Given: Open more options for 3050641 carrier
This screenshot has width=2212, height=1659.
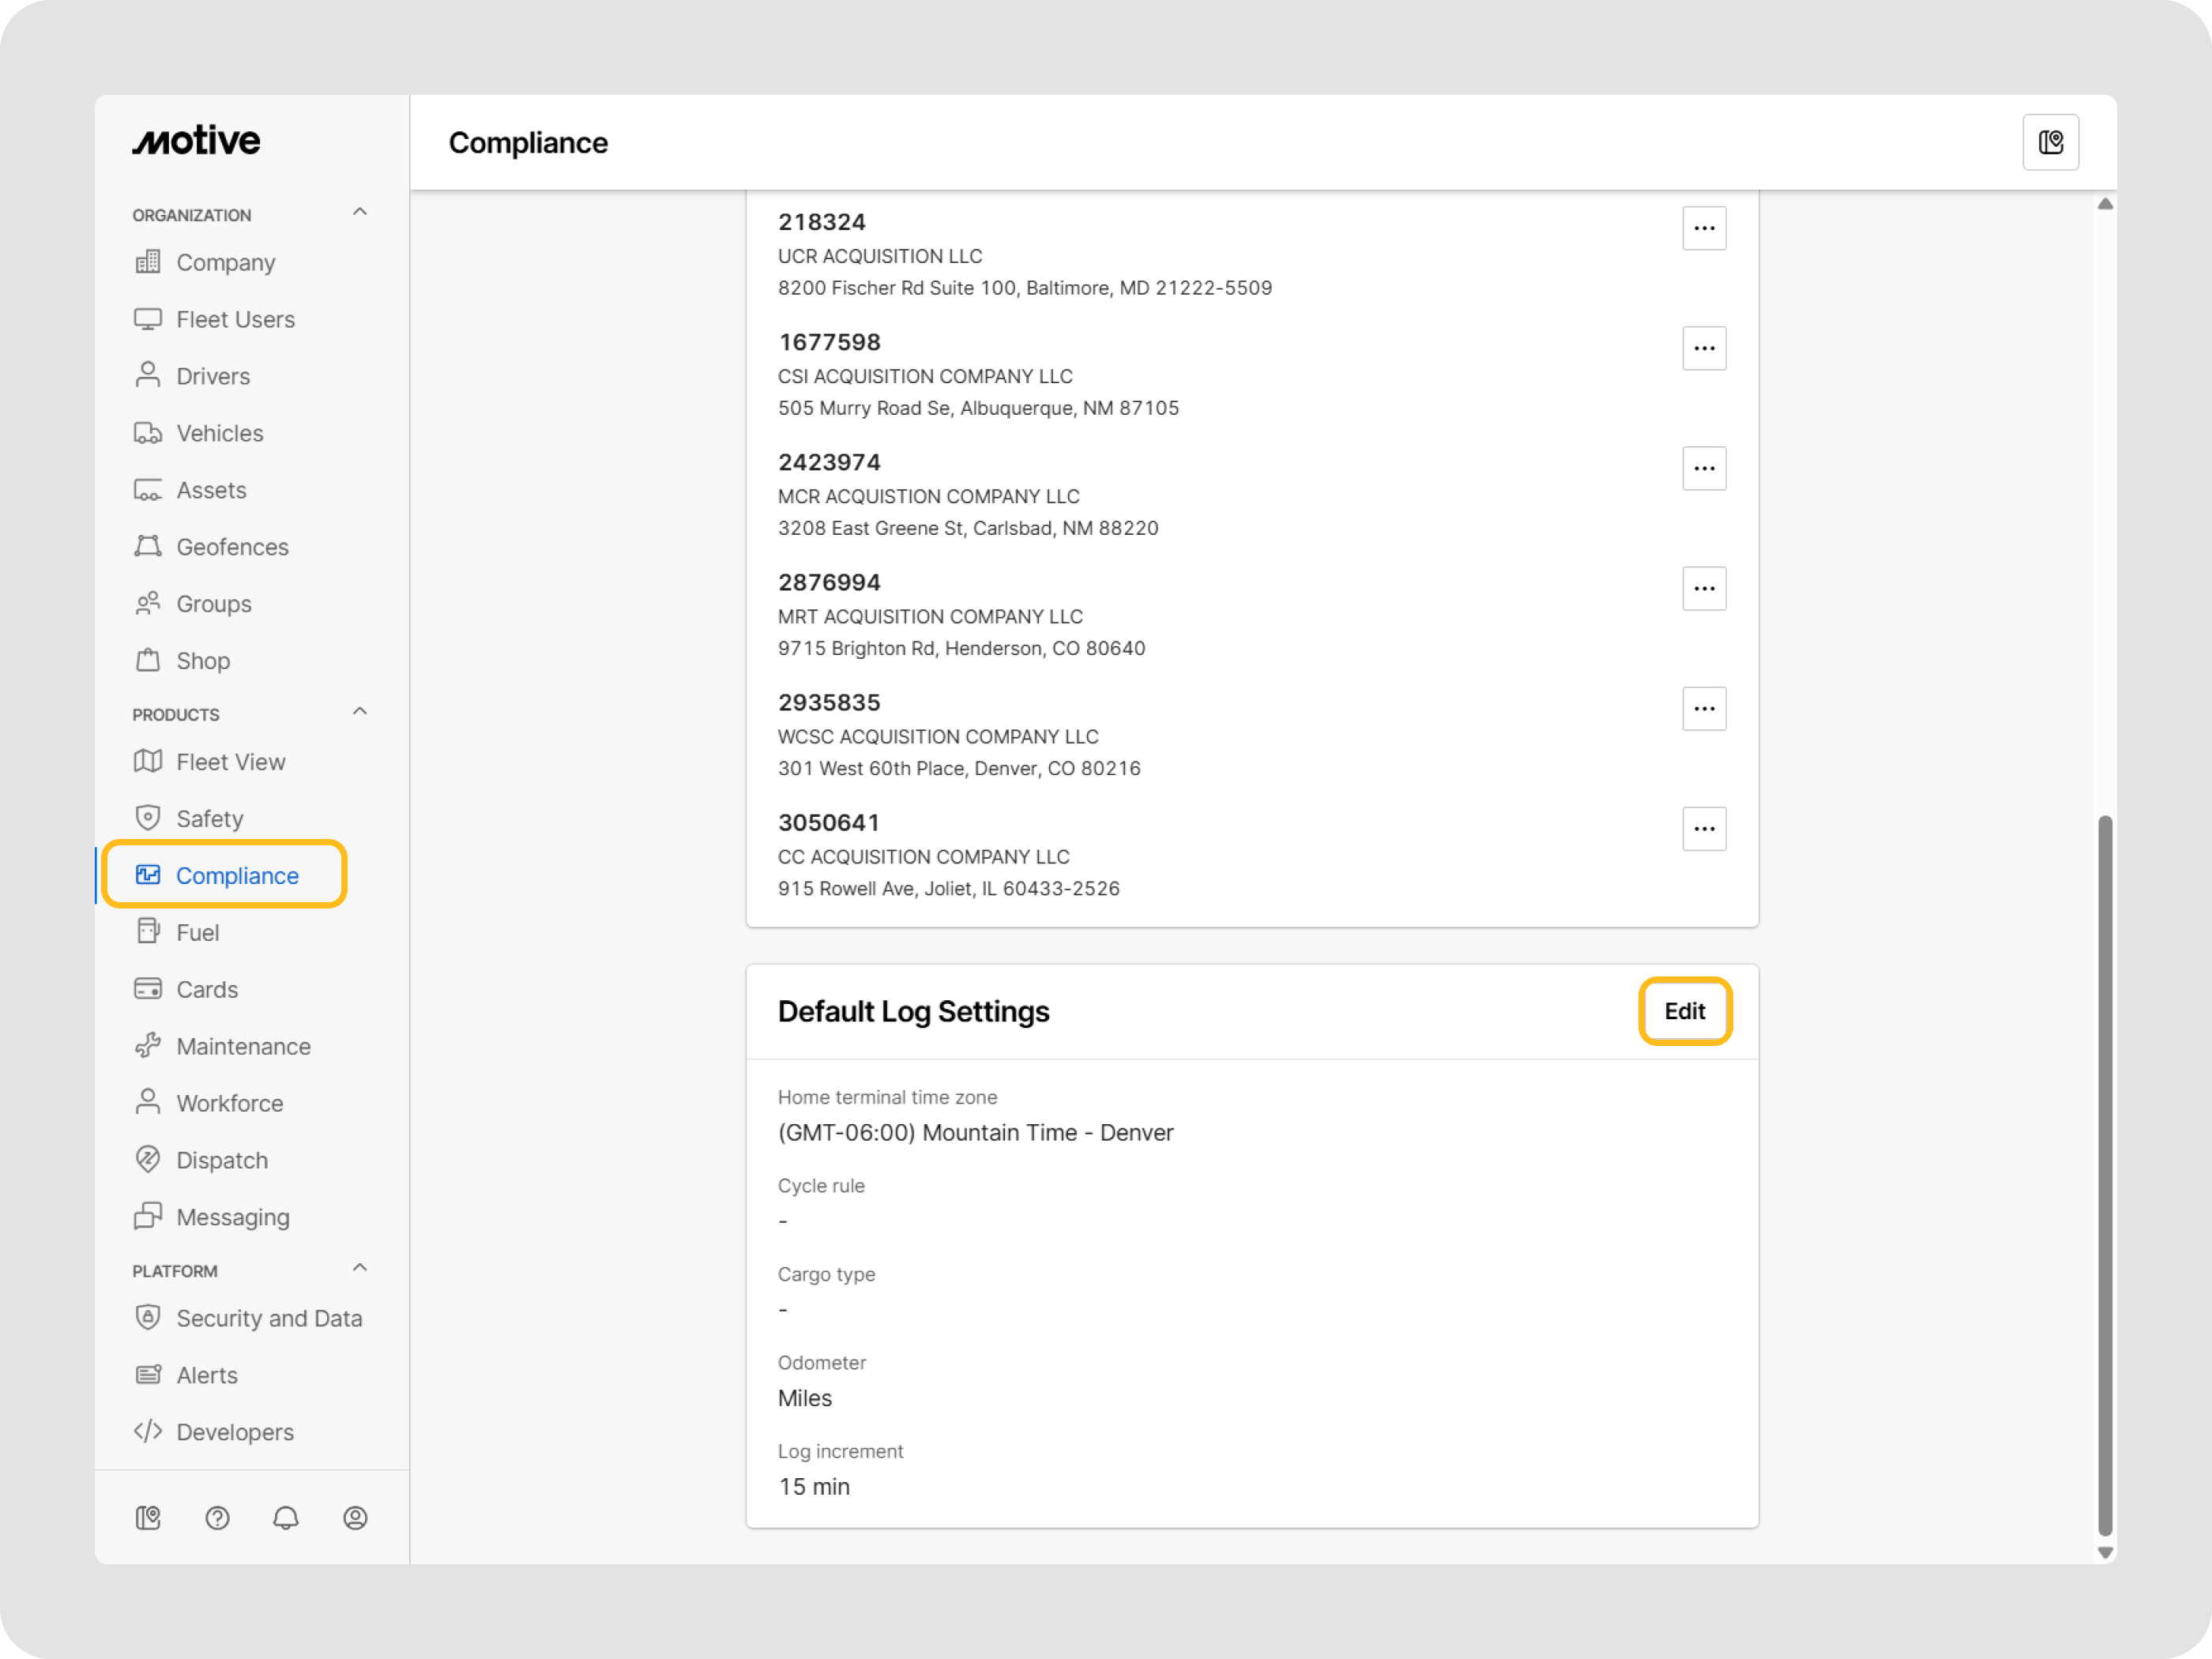Looking at the screenshot, I should (1703, 829).
